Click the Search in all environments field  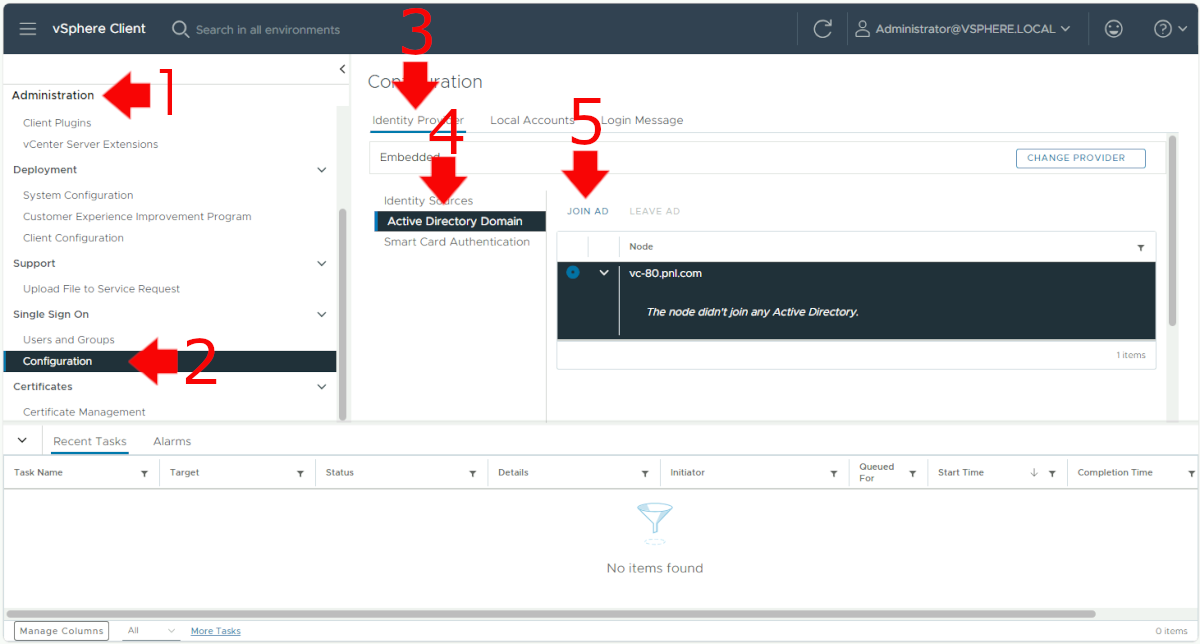point(268,30)
